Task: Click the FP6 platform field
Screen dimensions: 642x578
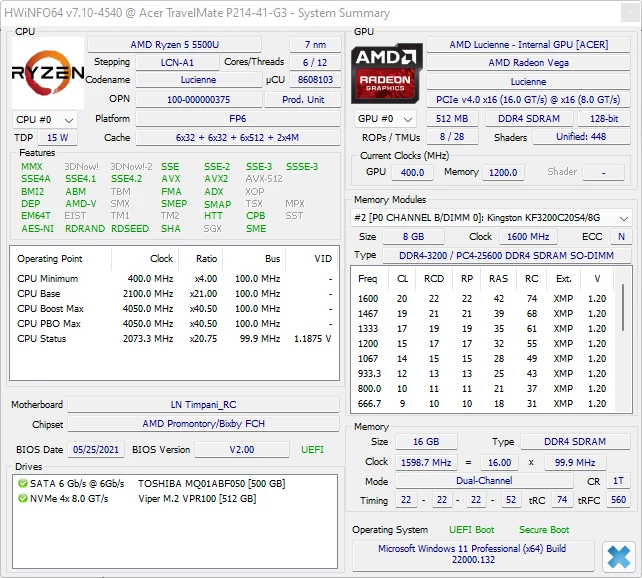Action: click(x=238, y=119)
